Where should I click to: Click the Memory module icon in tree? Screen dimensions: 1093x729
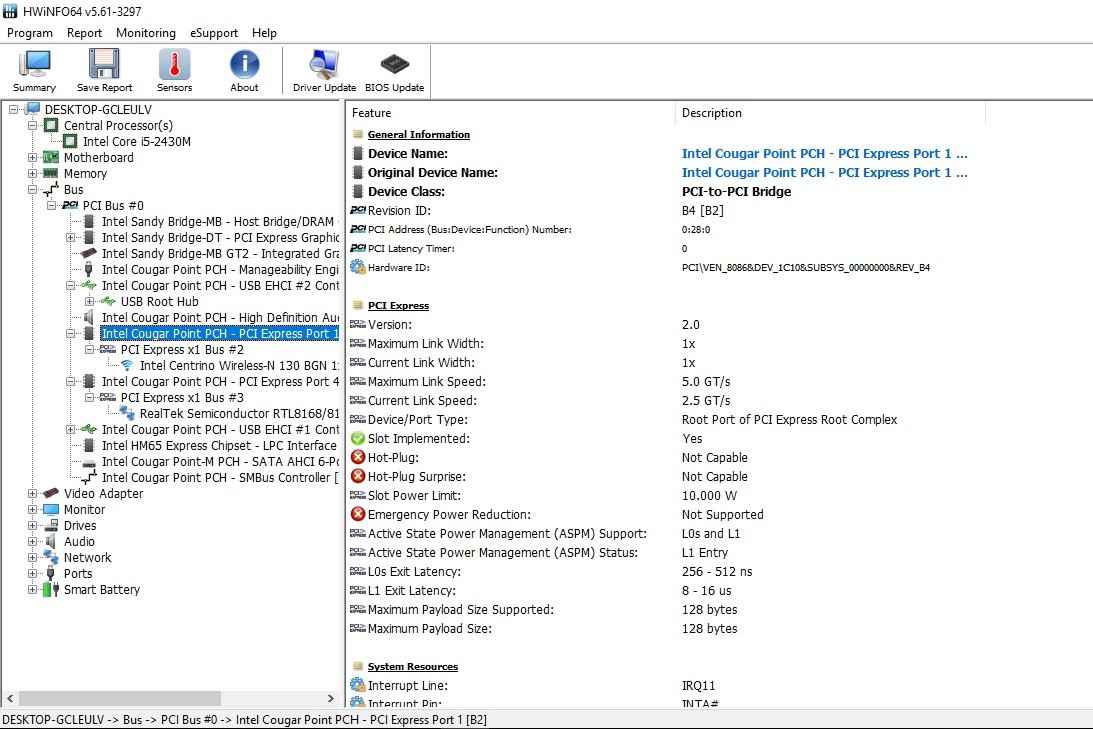[51, 174]
